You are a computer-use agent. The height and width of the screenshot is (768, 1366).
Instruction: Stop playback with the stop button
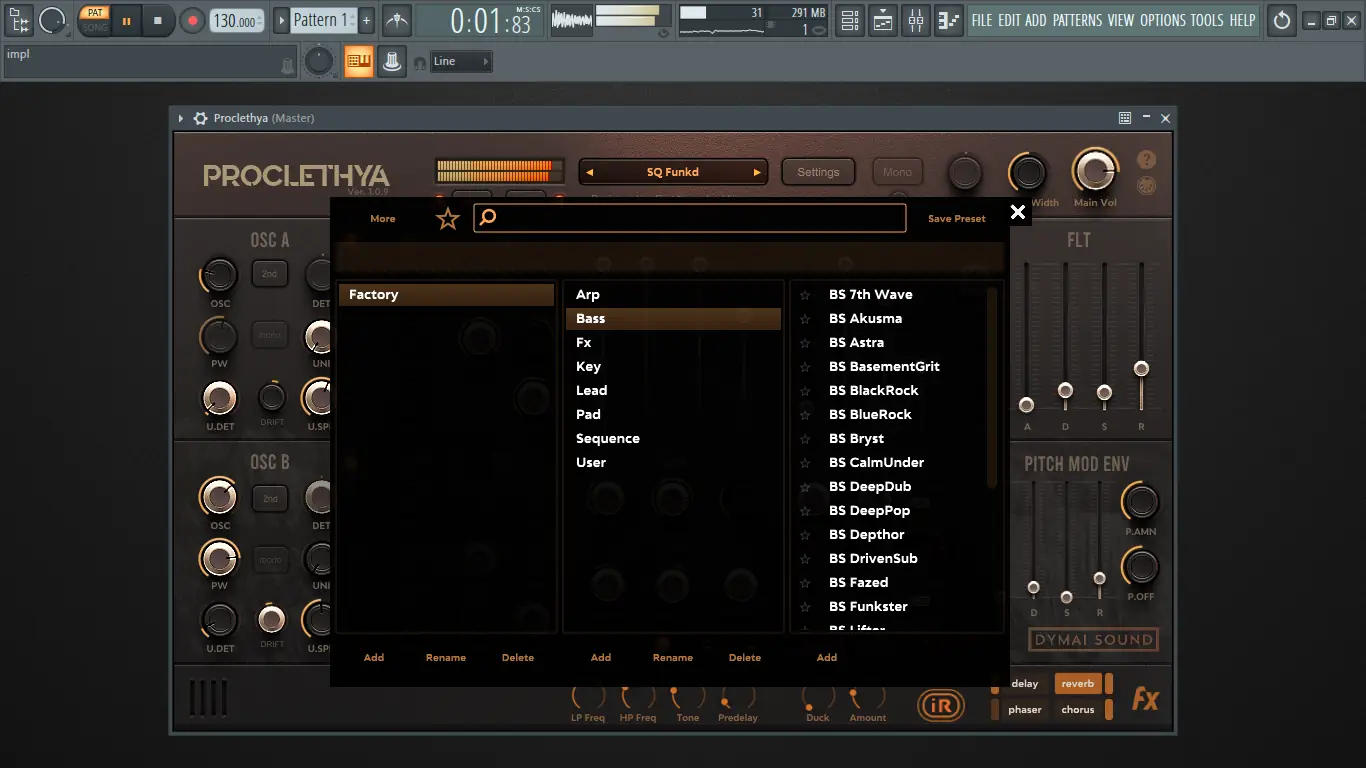[158, 20]
